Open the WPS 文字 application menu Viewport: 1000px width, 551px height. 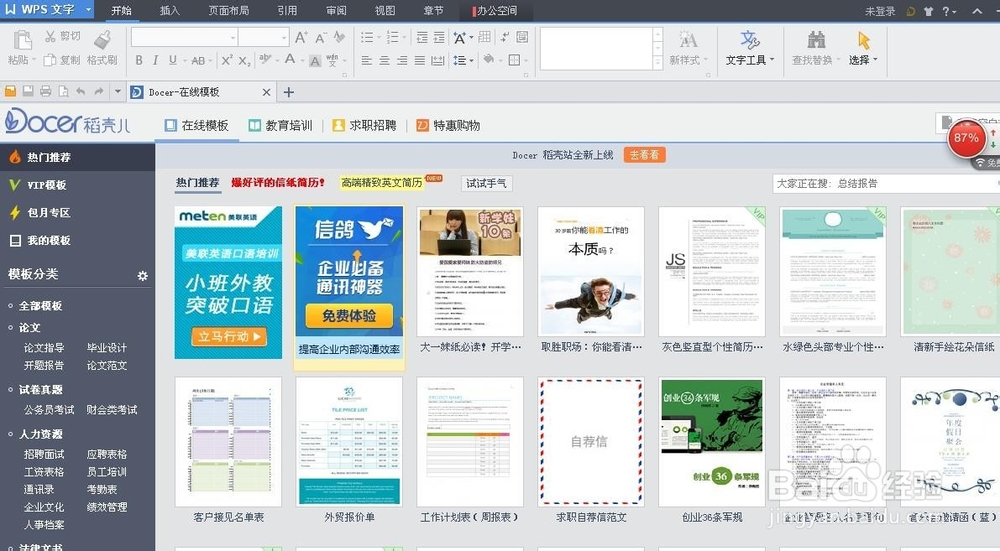point(46,10)
